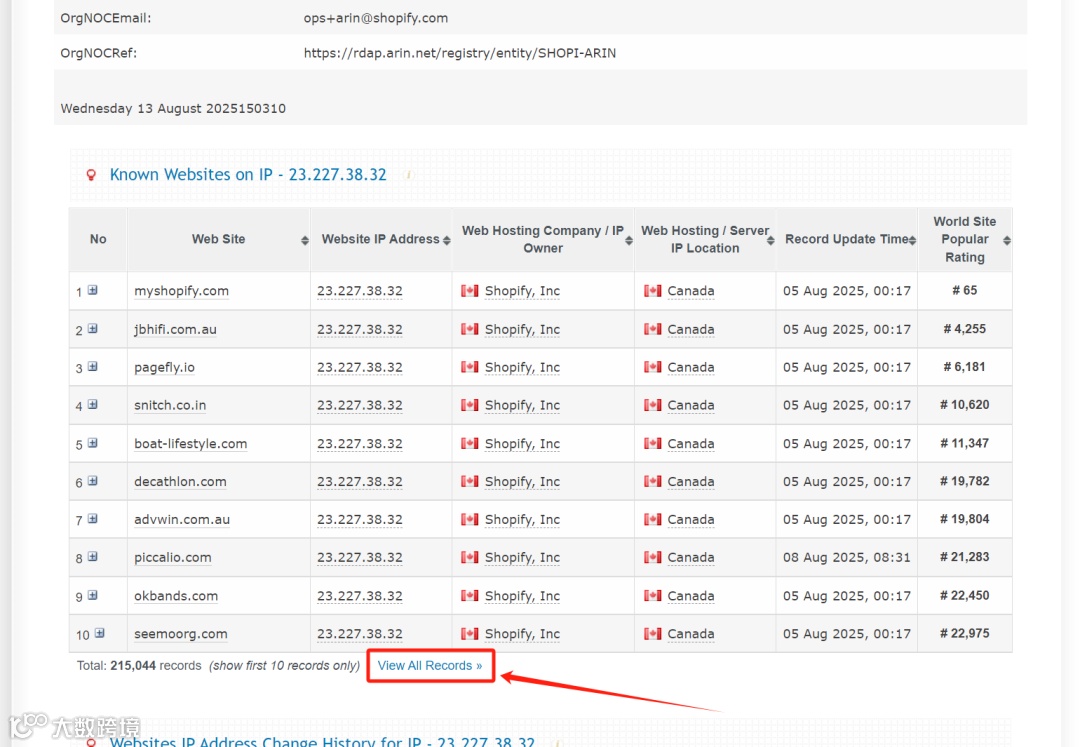Expand row 10 plus icon for seemoorg.com
The image size is (1080, 747).
pyautogui.click(x=99, y=633)
